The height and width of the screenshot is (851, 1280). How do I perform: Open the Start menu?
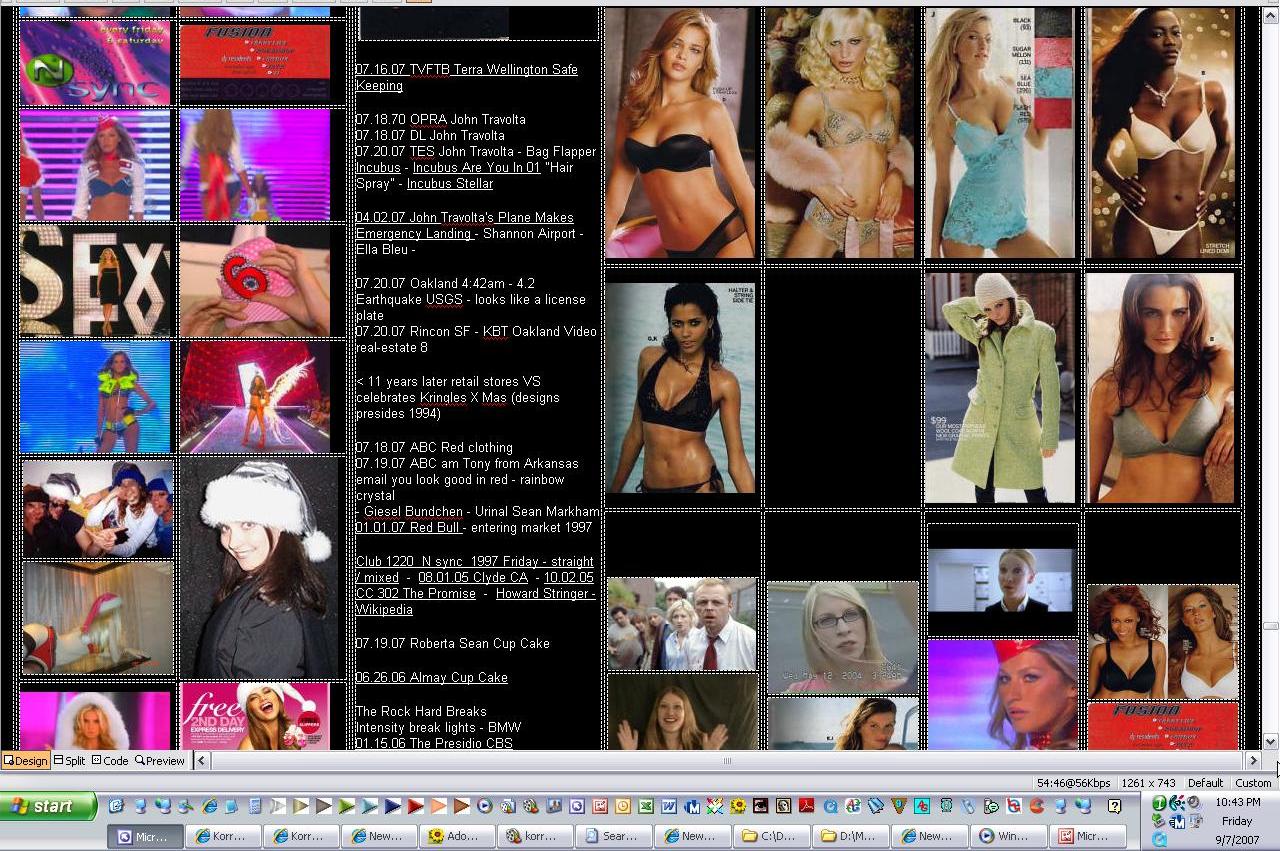[48, 806]
